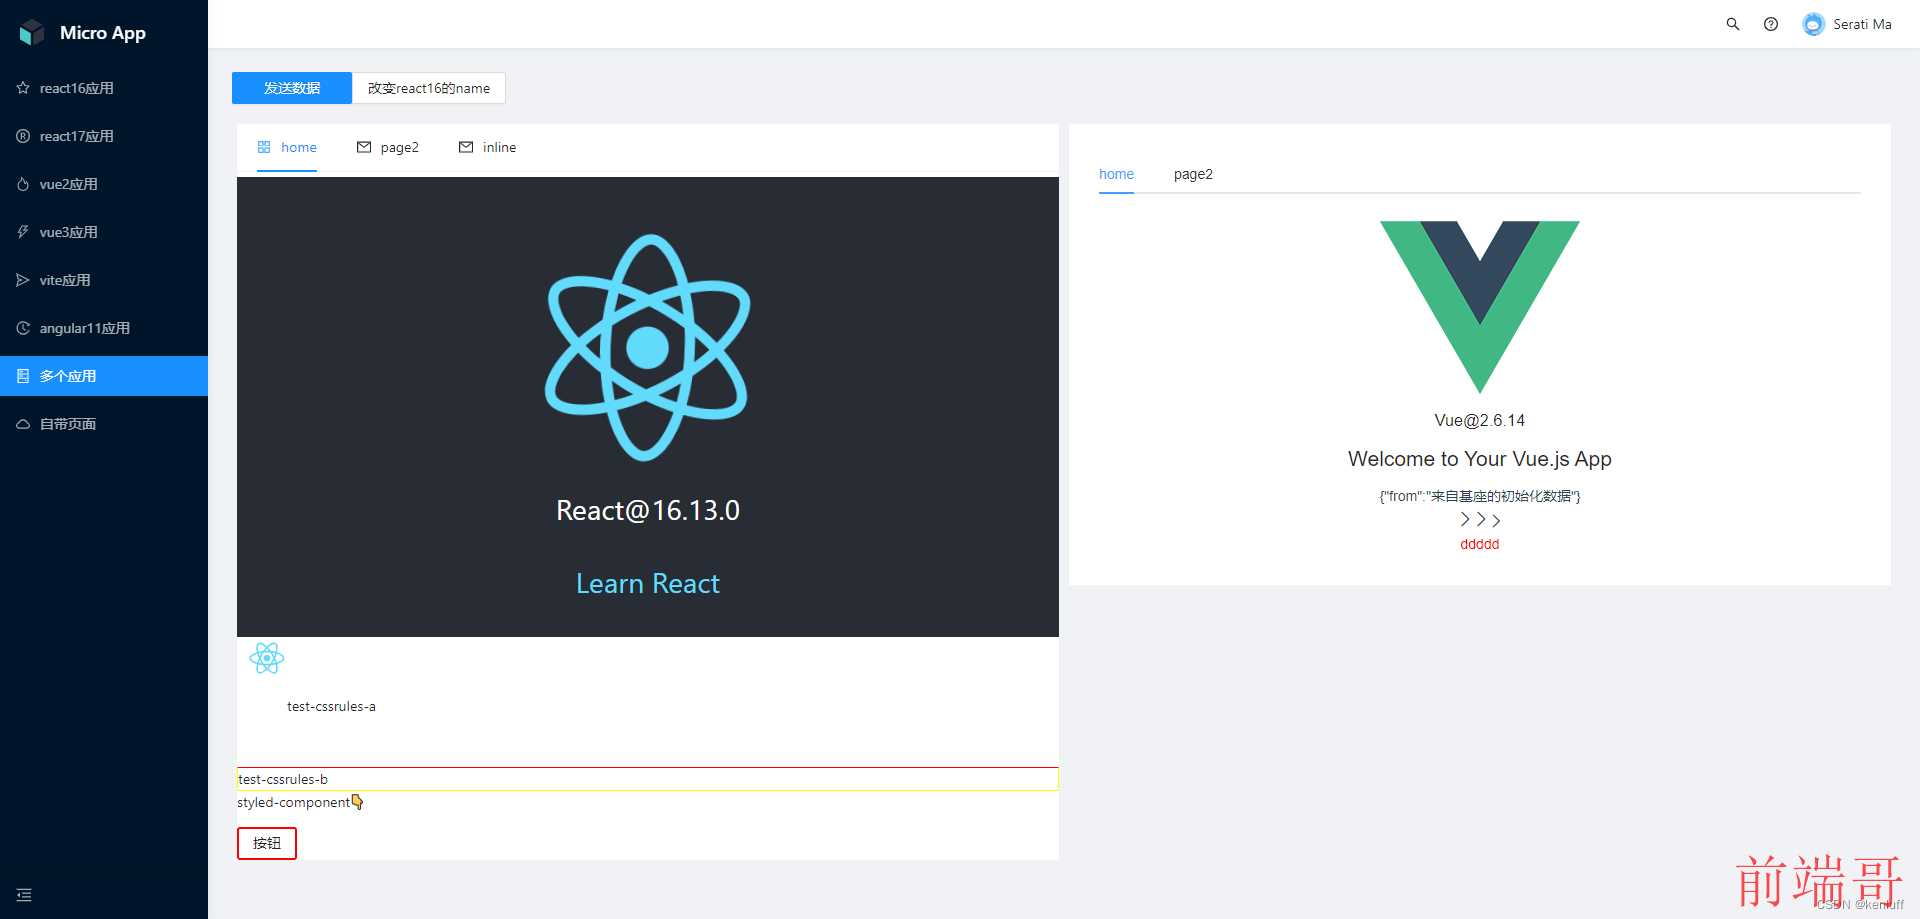Click the Vue logo image
The image size is (1920, 919).
click(1480, 307)
